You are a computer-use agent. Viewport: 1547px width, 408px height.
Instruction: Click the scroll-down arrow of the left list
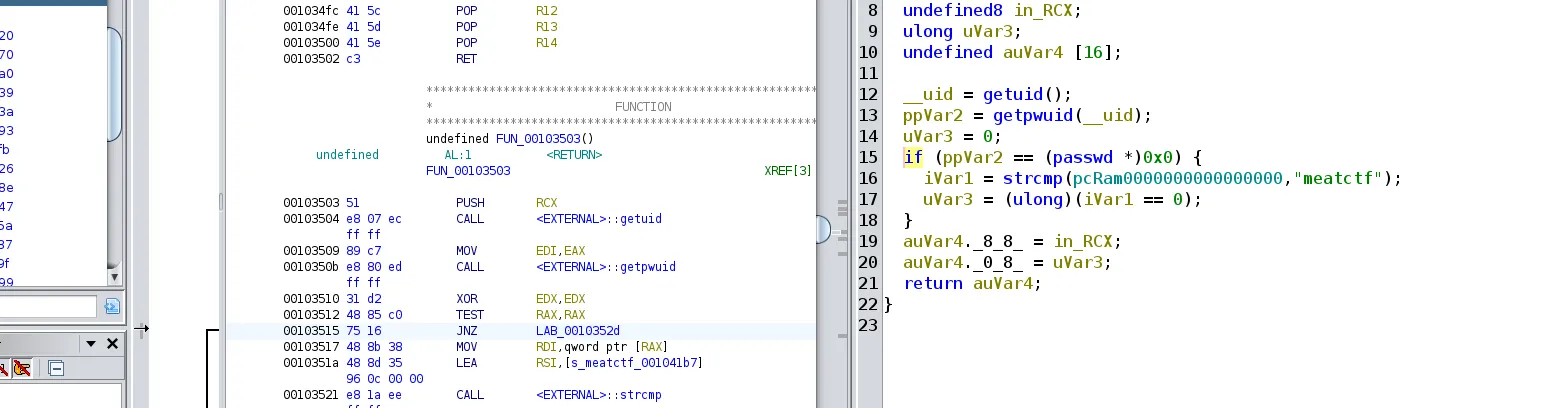114,278
